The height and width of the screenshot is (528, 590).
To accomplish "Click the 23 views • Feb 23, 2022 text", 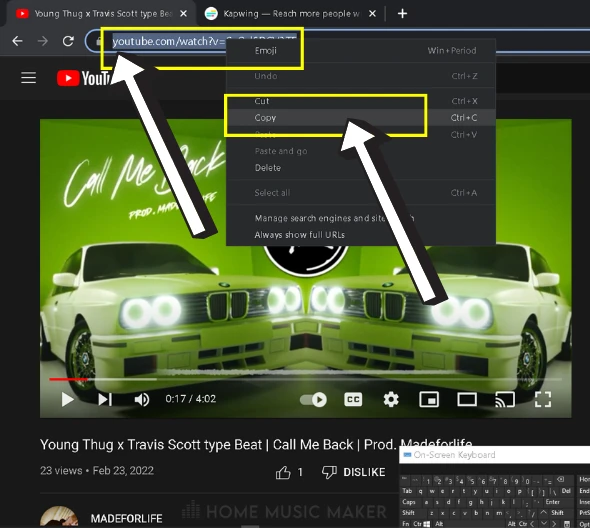I will pos(97,470).
